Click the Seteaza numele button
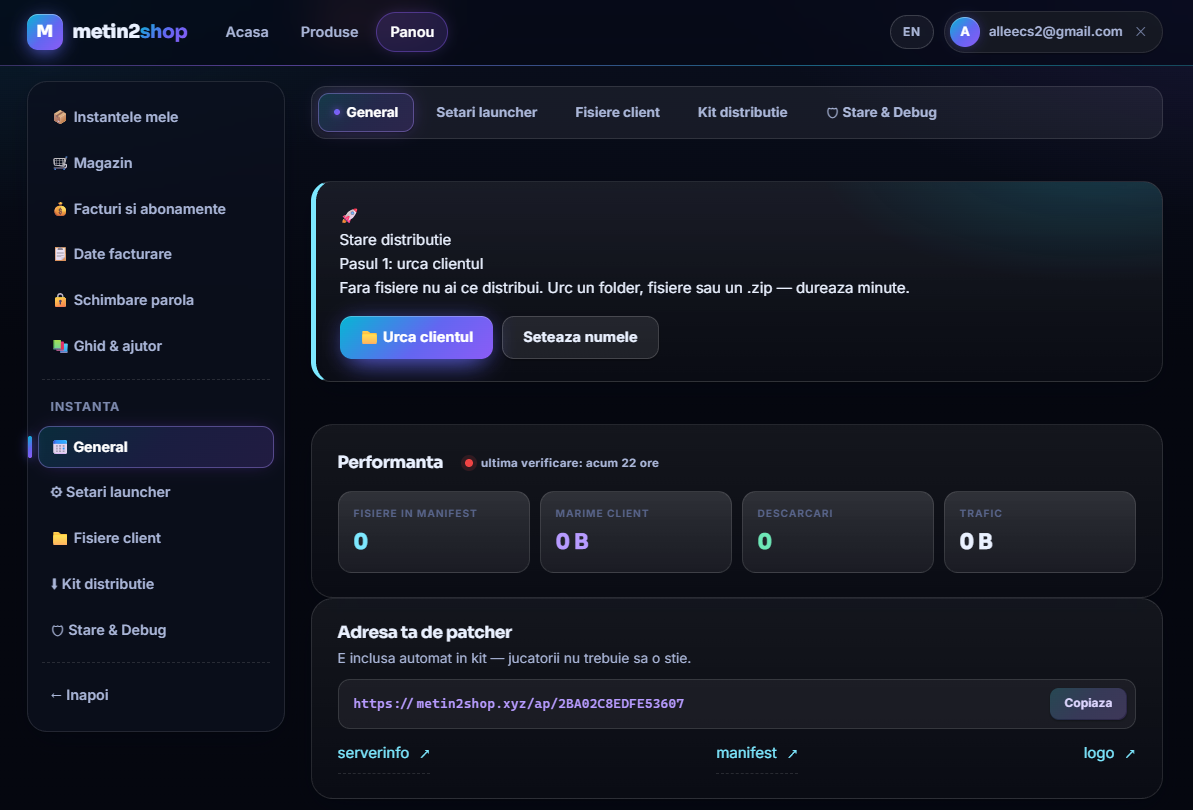1193x810 pixels. (x=580, y=338)
